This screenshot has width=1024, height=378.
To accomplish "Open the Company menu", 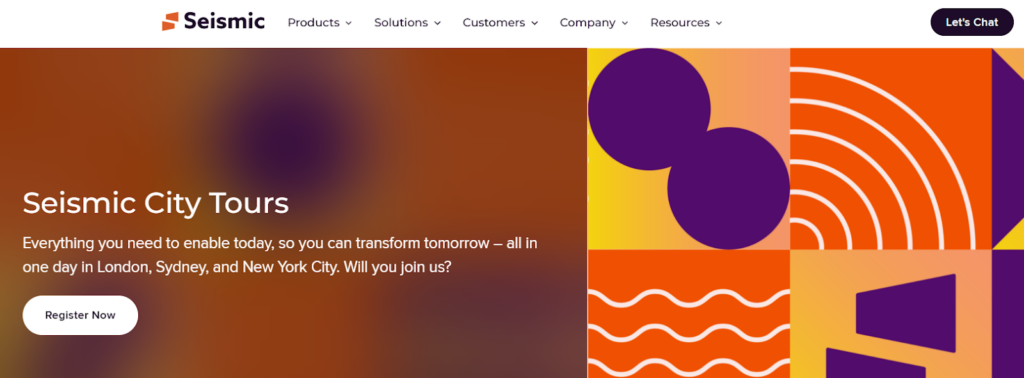I will click(x=594, y=23).
